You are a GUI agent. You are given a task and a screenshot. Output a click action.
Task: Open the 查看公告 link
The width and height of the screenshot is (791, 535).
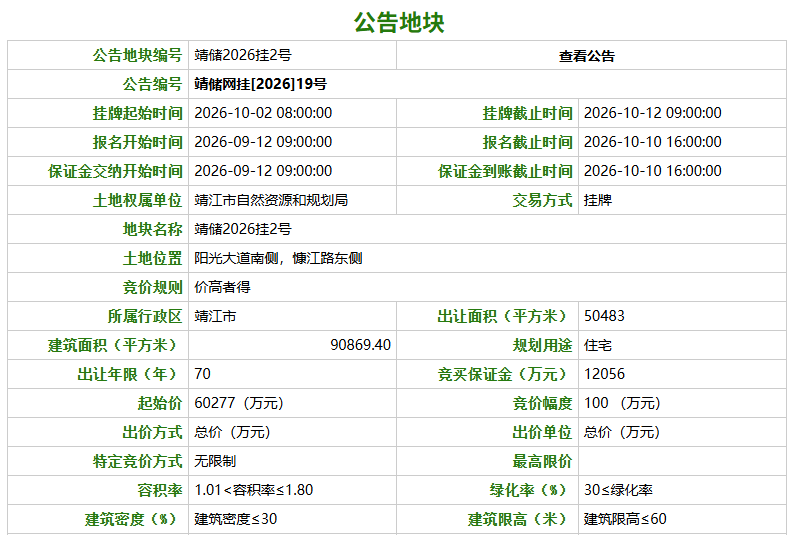pos(587,55)
